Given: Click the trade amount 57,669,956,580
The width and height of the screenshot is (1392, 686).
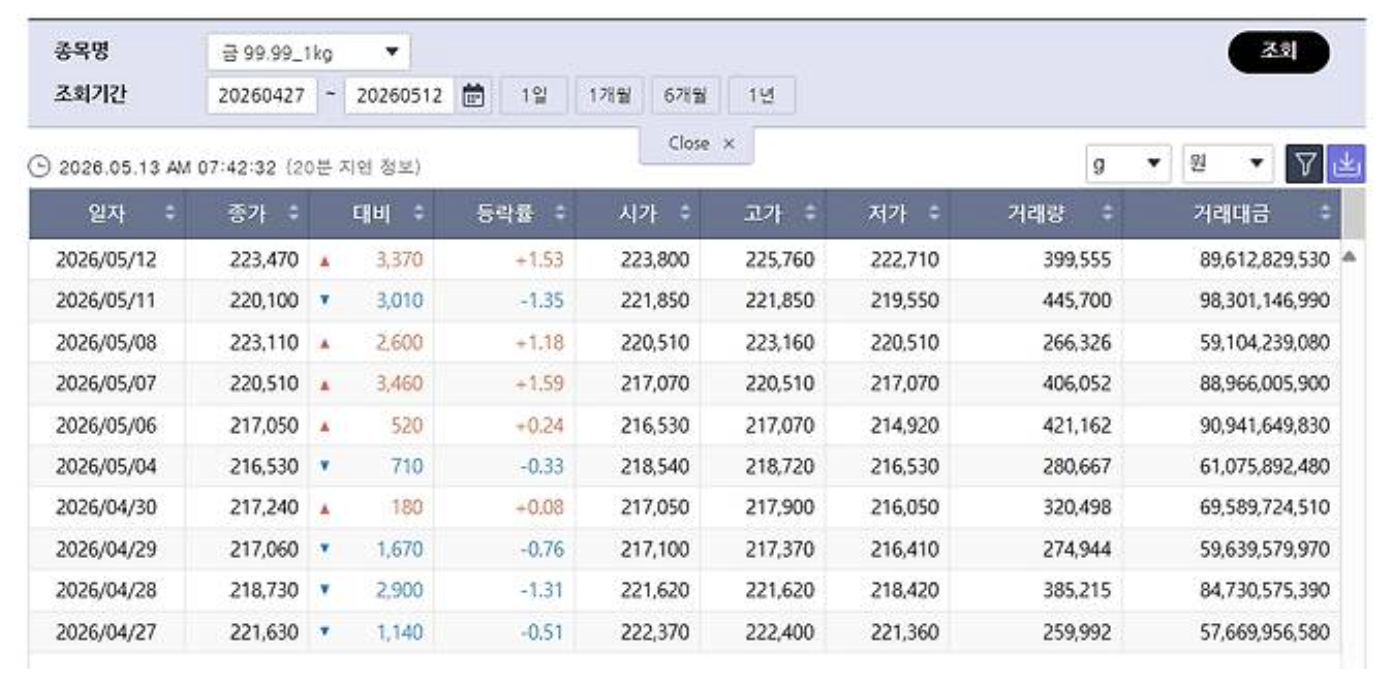Looking at the screenshot, I should (x=1265, y=632).
